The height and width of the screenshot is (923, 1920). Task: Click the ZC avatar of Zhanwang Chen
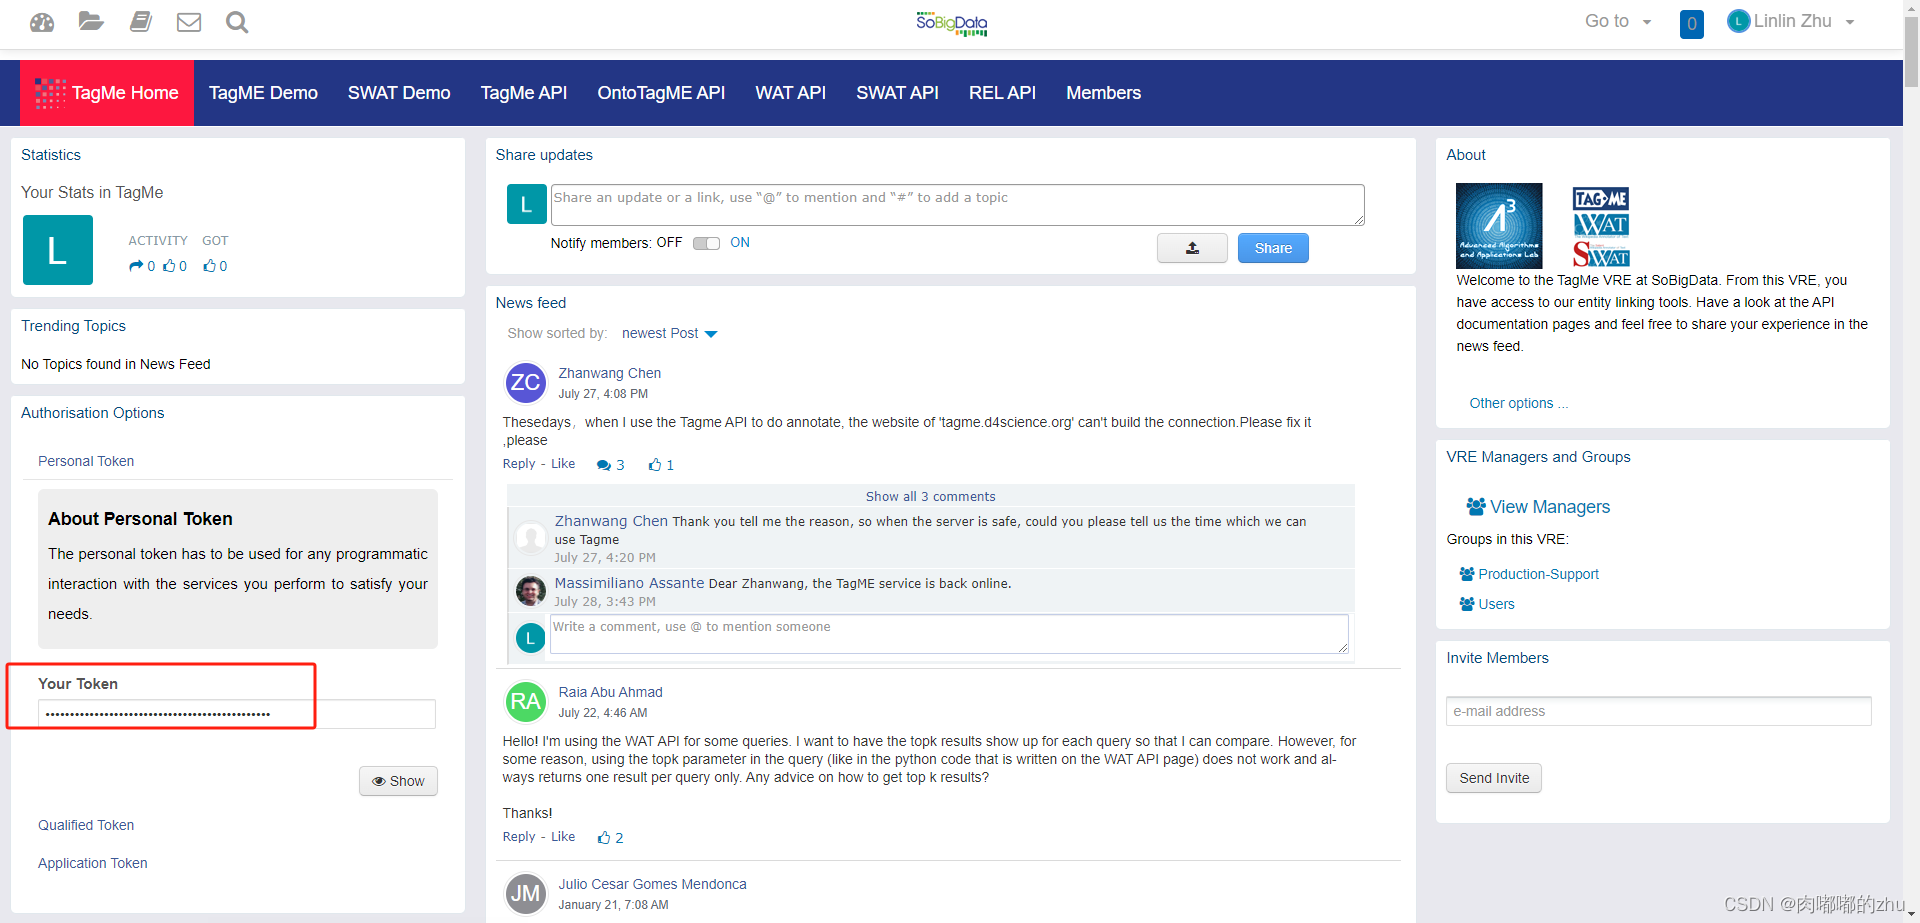[526, 382]
